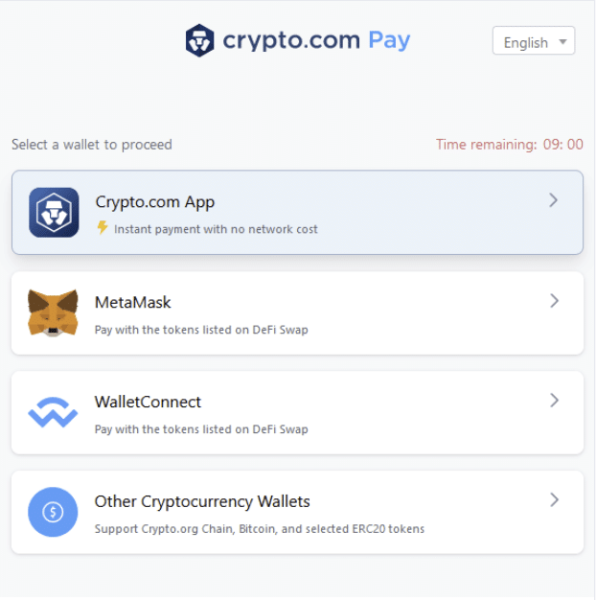The width and height of the screenshot is (596, 600).
Task: Choose MetaMask wallet label
Action: pyautogui.click(x=133, y=302)
